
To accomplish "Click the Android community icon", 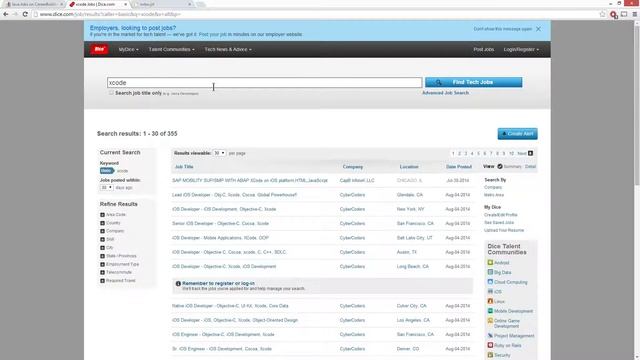I will point(490,262).
